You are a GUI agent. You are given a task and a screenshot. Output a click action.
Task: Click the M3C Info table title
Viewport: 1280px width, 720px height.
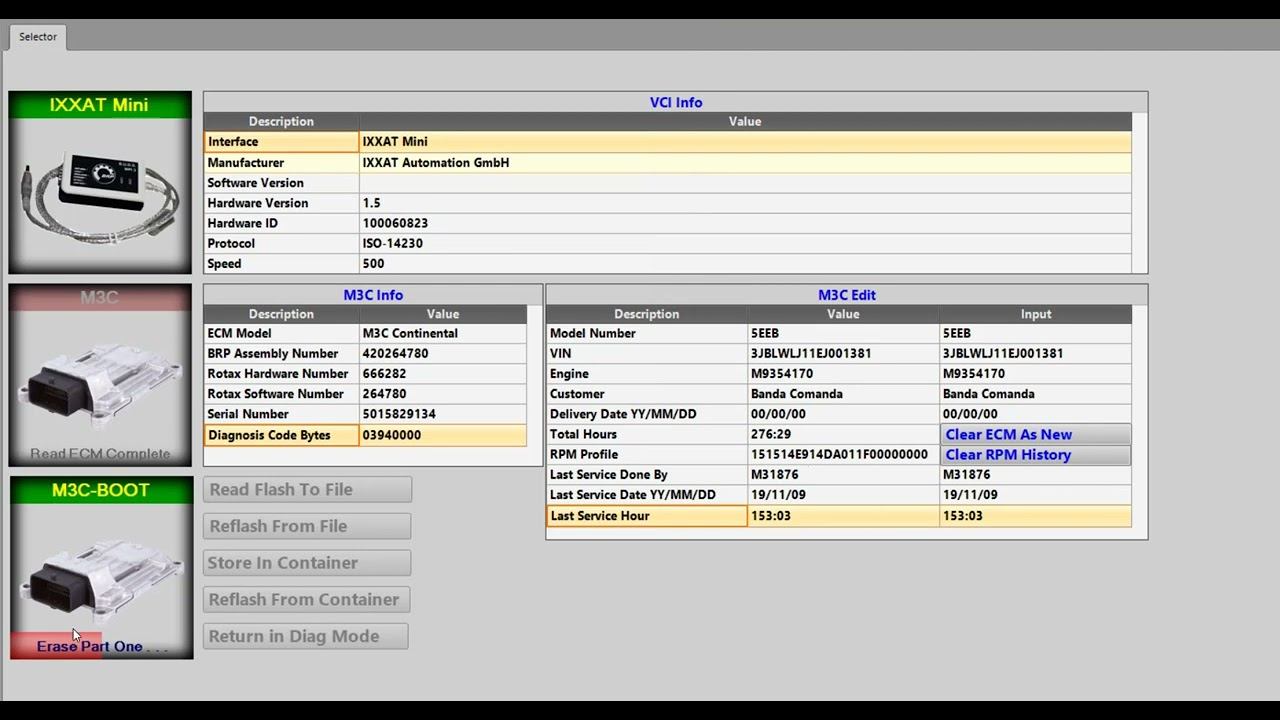373,295
